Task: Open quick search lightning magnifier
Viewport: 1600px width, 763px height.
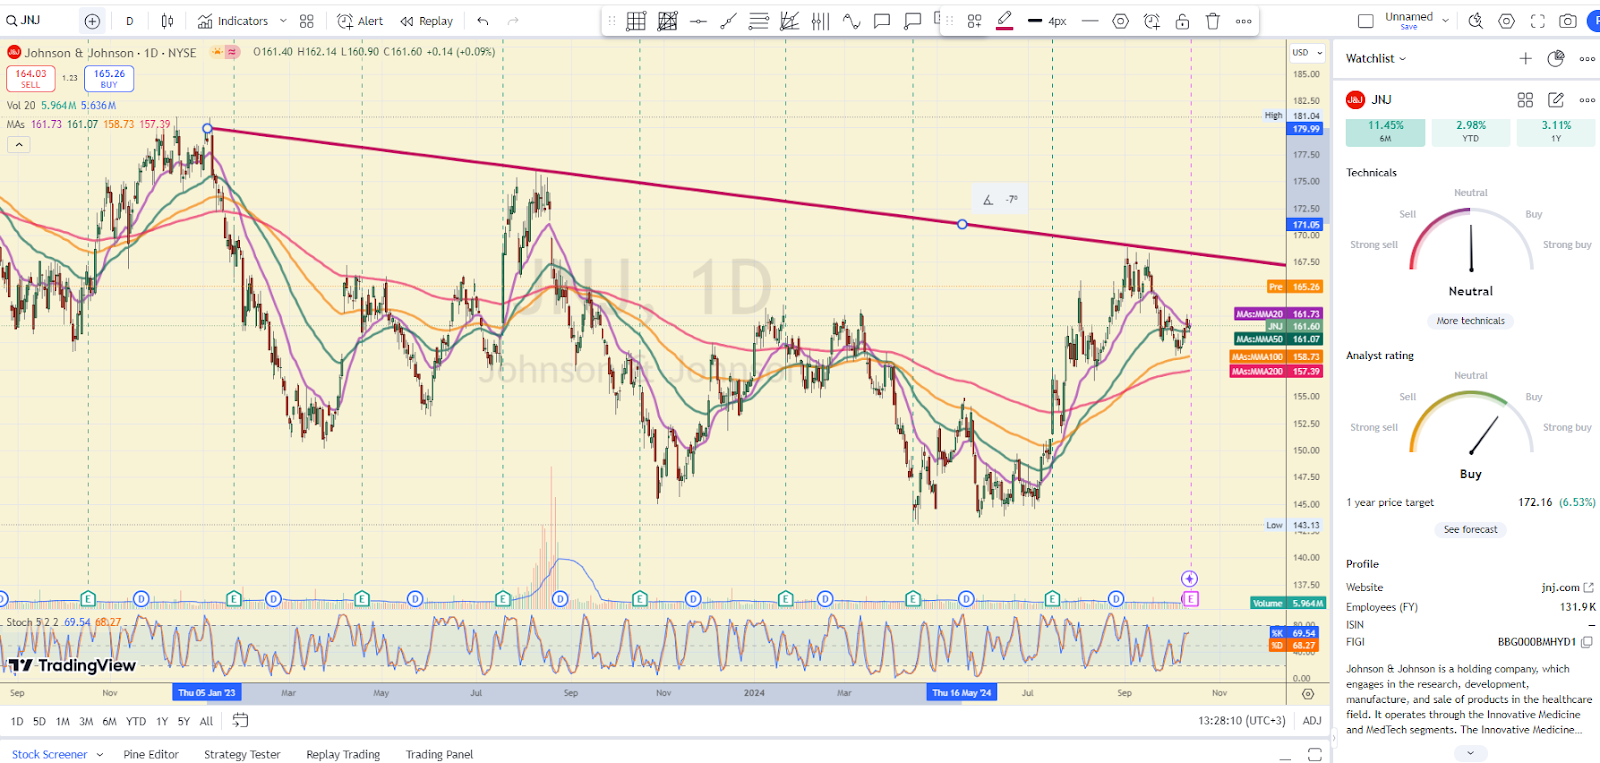Action: click(x=1476, y=21)
